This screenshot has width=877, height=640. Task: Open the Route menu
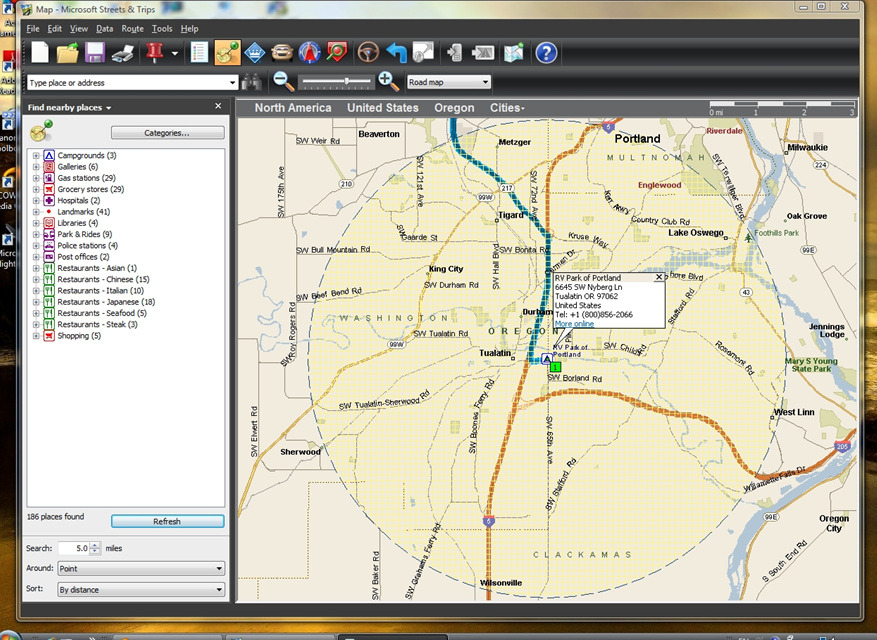tap(132, 29)
